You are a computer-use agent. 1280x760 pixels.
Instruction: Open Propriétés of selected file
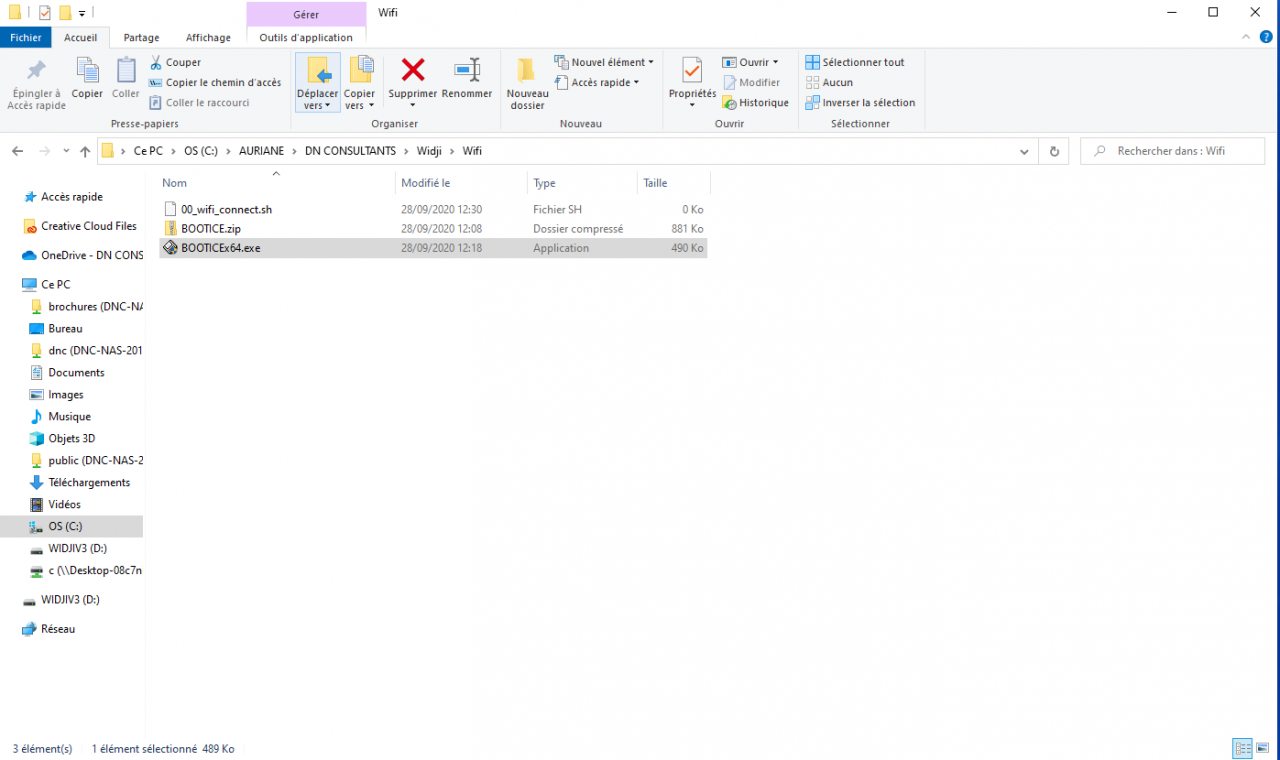pos(692,84)
